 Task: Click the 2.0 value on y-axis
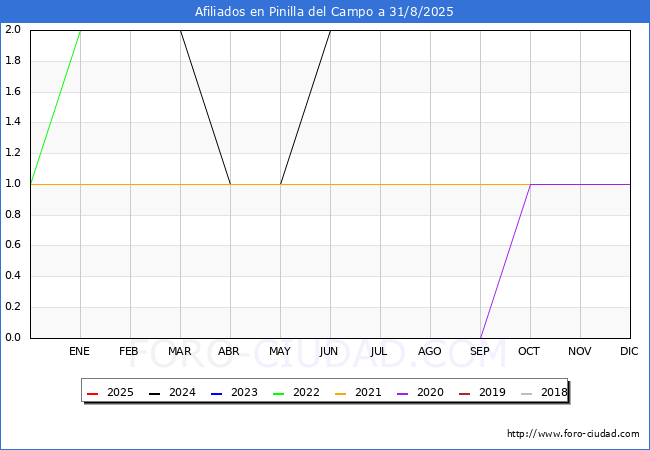coord(13,30)
